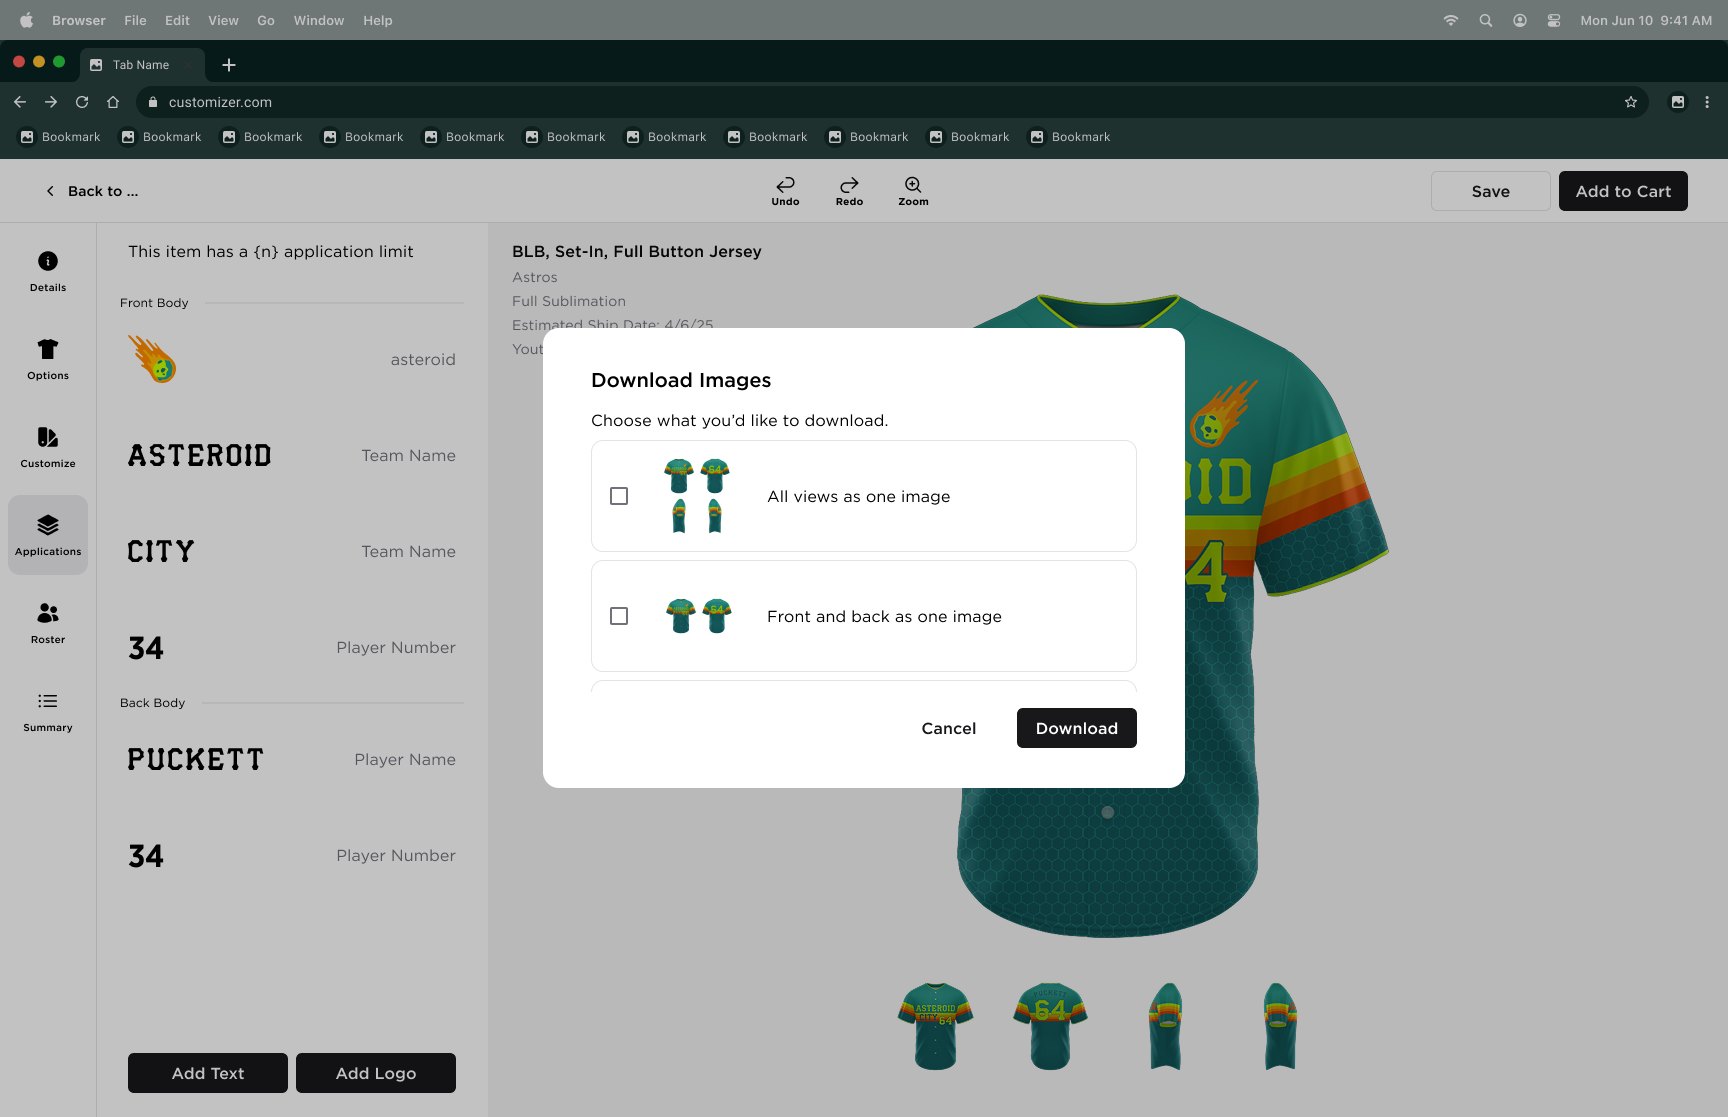Open the View menu
This screenshot has height=1117, width=1728.
pos(223,20)
